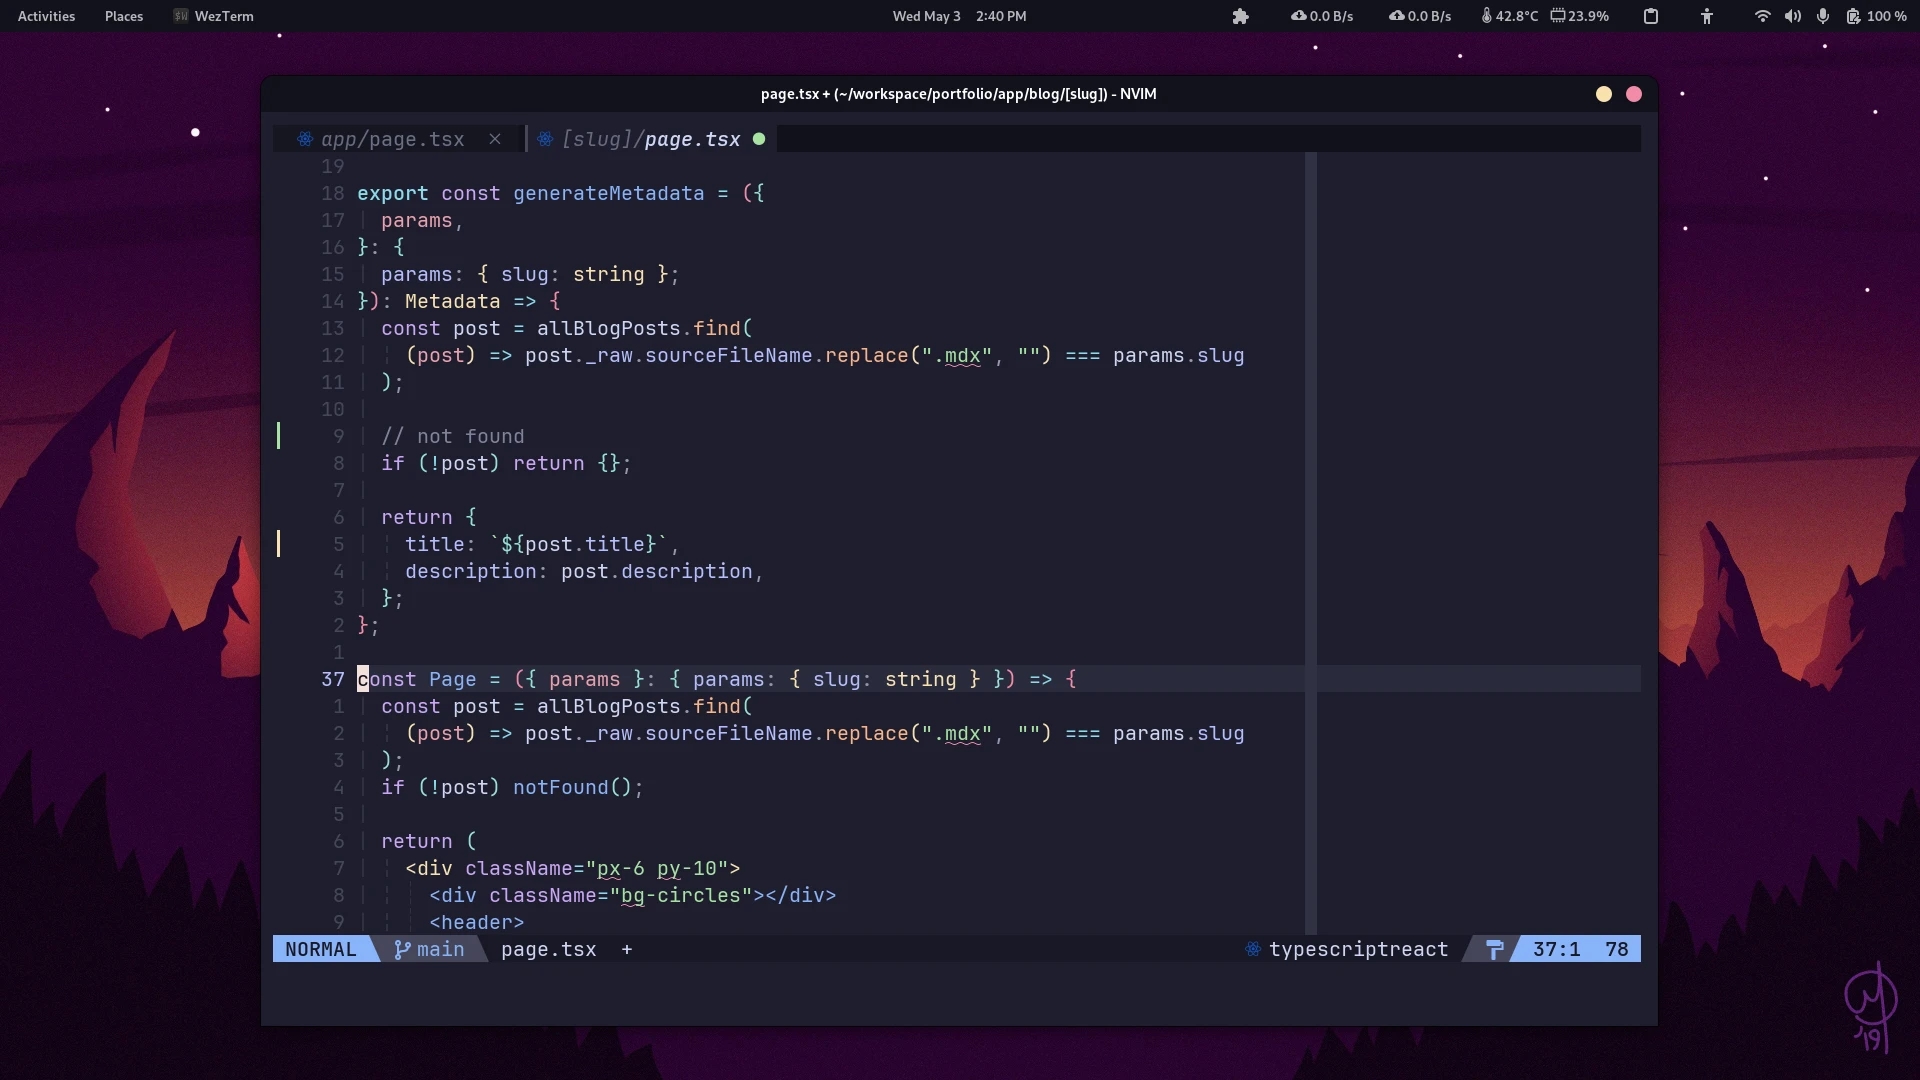
Task: Close the app/page.tsx tab with X
Action: (495, 139)
